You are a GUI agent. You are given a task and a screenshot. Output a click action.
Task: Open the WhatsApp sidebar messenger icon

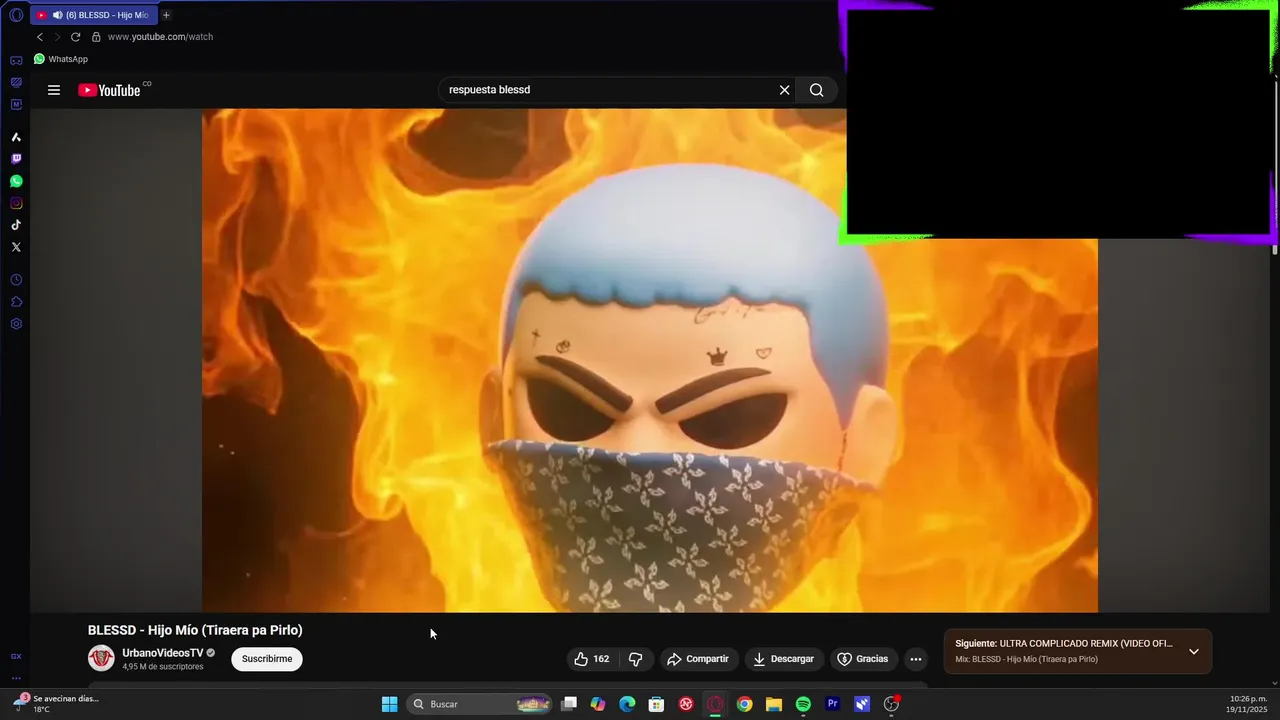16,181
